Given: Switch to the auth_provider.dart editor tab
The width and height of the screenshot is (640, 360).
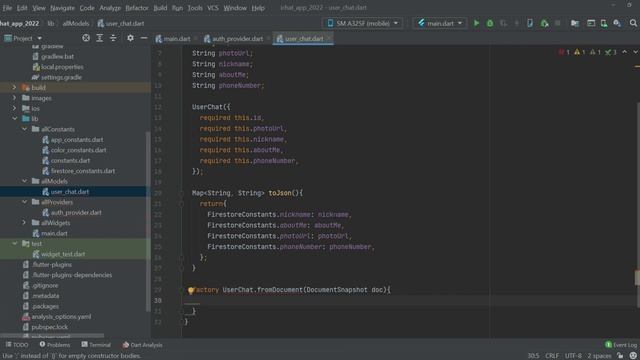Looking at the screenshot, I should click(233, 39).
